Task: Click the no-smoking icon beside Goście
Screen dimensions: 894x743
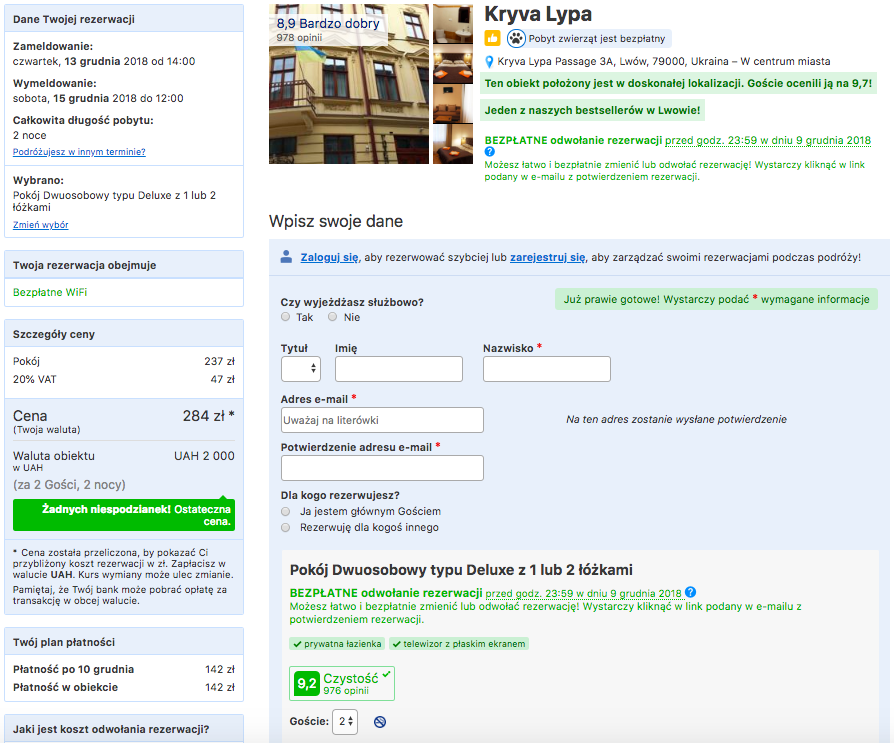Action: pyautogui.click(x=380, y=722)
